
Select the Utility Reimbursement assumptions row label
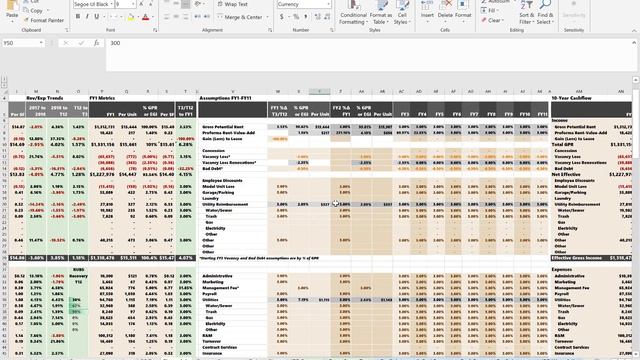tap(225, 204)
